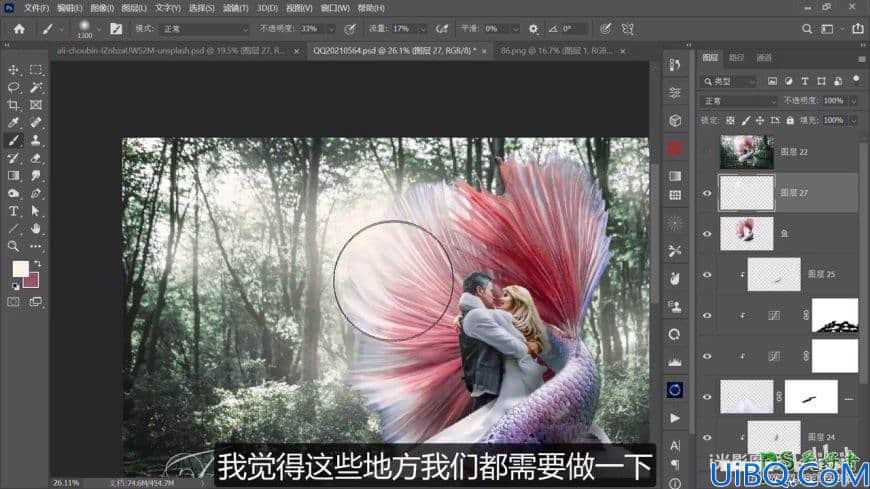870x489 pixels.
Task: Expand the tool preset dropdown arrow
Action: 61,29
